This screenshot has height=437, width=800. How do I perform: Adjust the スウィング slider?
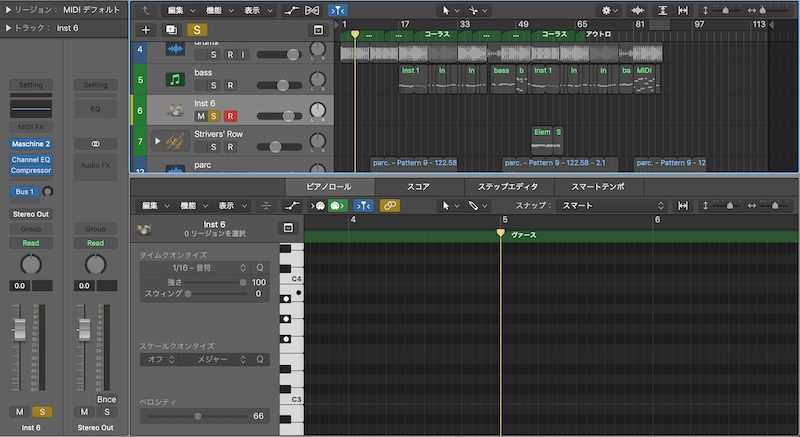click(216, 294)
